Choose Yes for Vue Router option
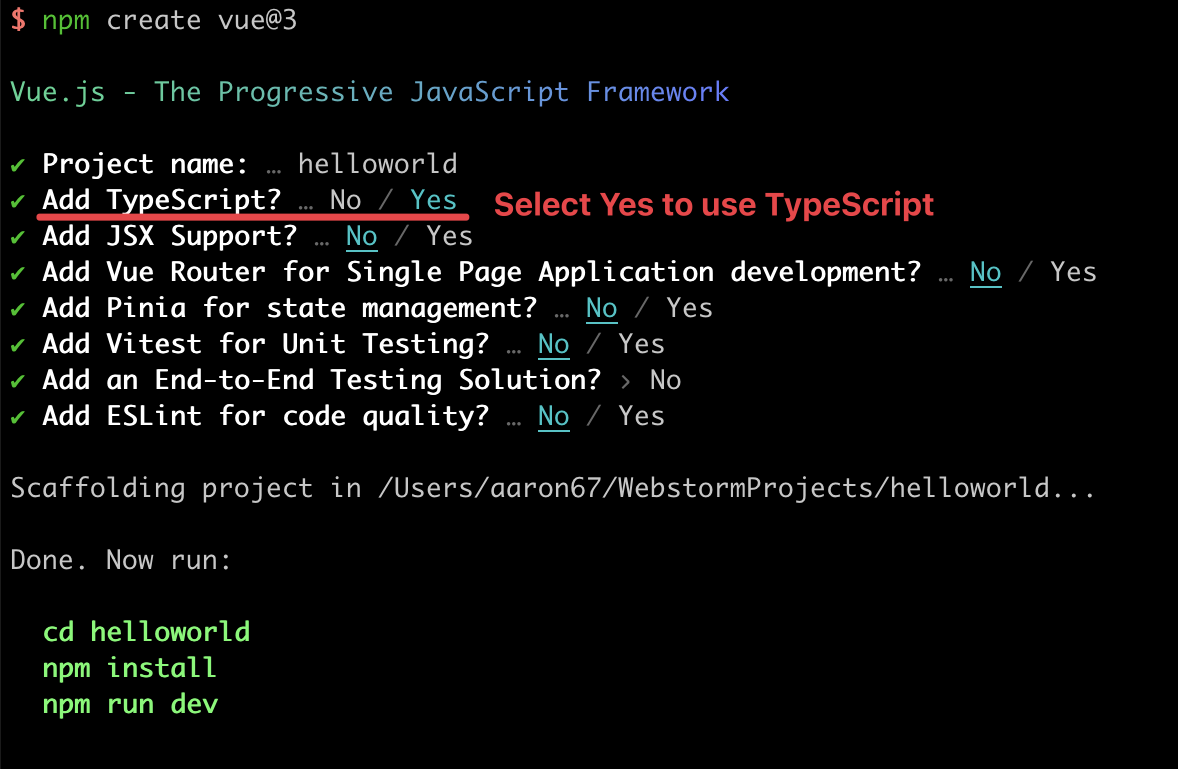1178x769 pixels. coord(1073,272)
